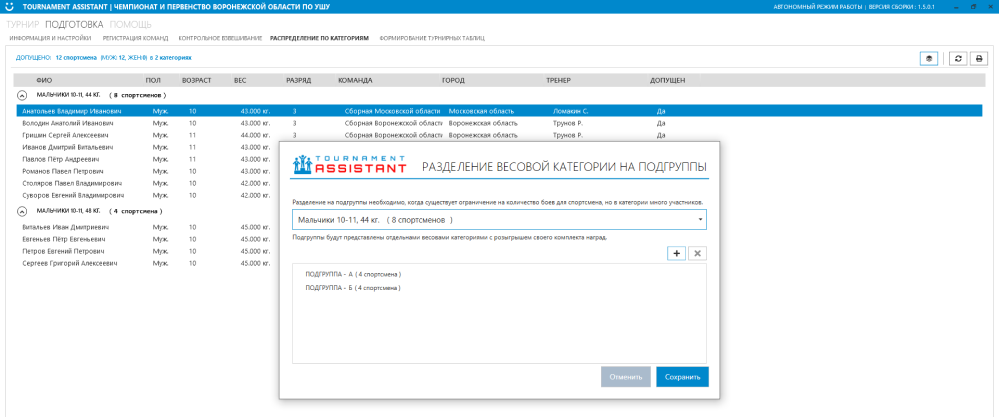Collapse the Мальчики 10-11, 48 кг group
This screenshot has height=417, width=999.
[22, 212]
